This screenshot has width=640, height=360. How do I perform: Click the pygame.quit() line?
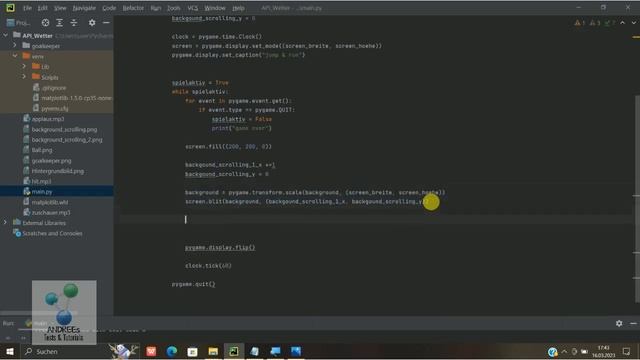pos(193,284)
